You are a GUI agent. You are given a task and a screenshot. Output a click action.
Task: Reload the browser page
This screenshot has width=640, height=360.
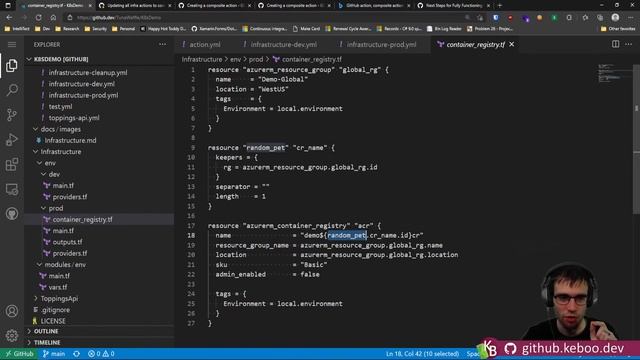pos(38,18)
